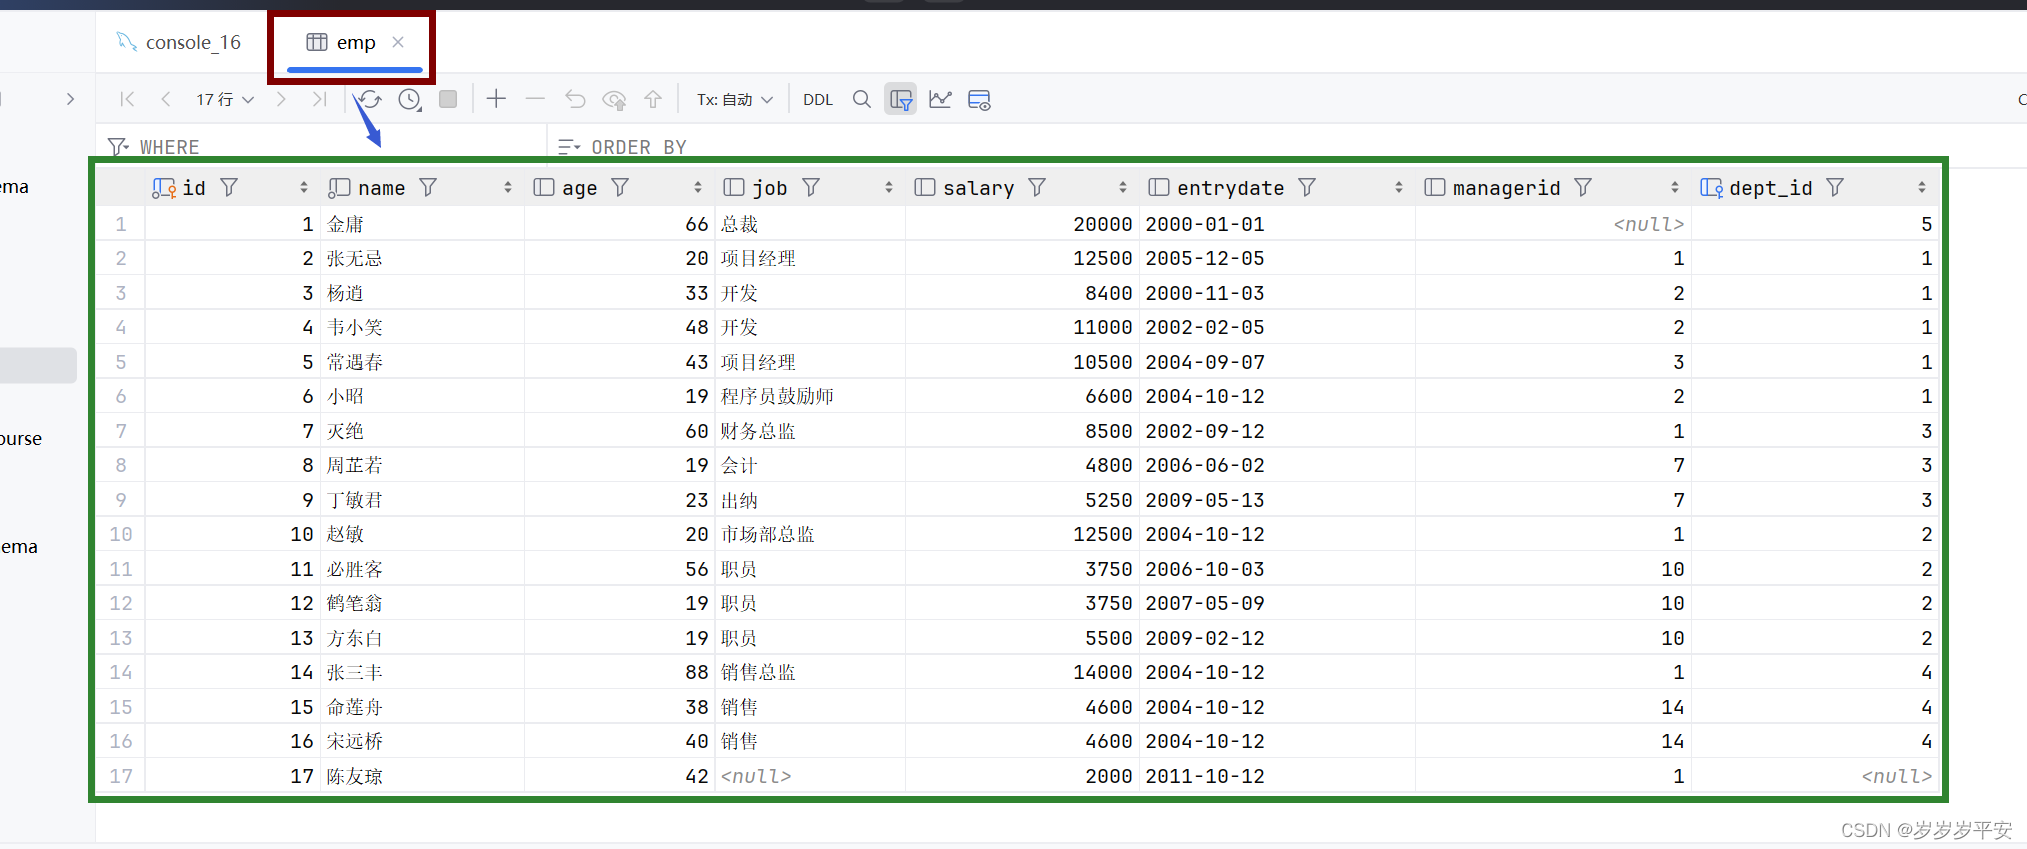Click the WHERE filter field

322,147
